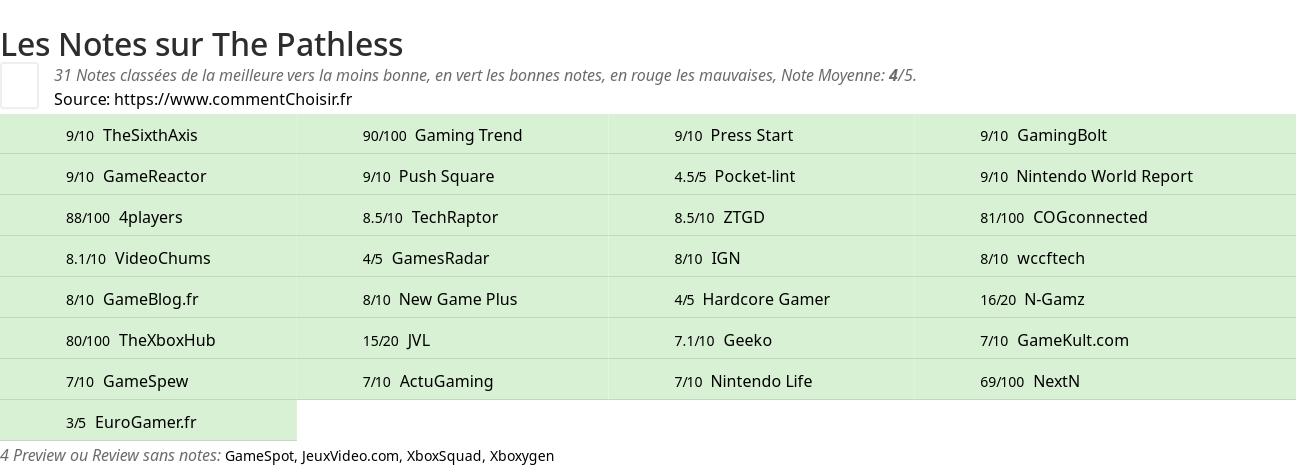Image resolution: width=1296 pixels, height=466 pixels.
Task: Open the TheSixthAxis 9/10 review
Action: coord(148,135)
